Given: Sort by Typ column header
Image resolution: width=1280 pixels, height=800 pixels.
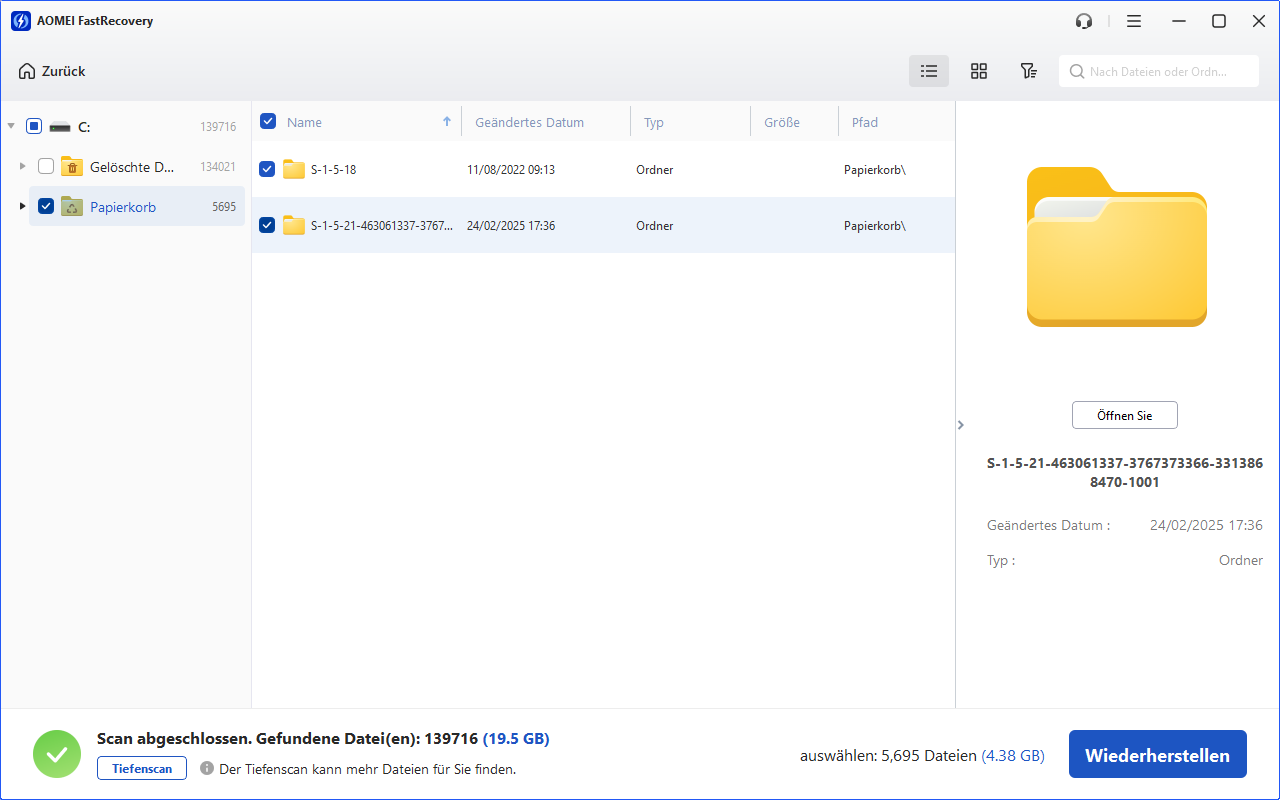Looking at the screenshot, I should click(x=654, y=122).
